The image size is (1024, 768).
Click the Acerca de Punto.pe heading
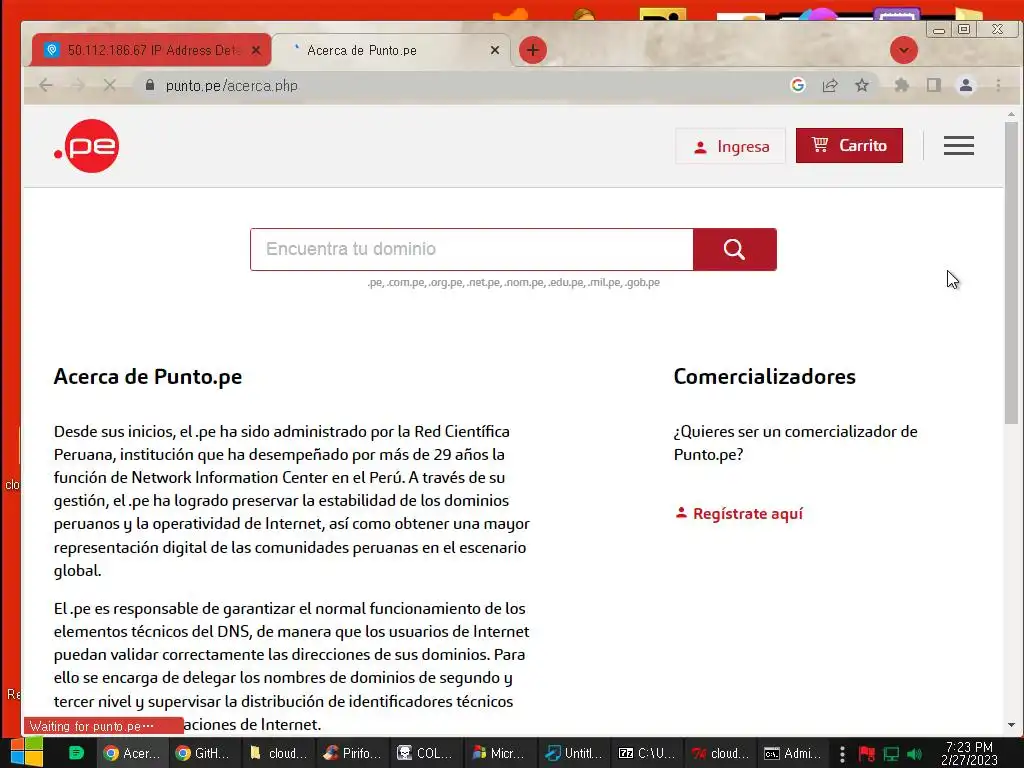point(148,377)
